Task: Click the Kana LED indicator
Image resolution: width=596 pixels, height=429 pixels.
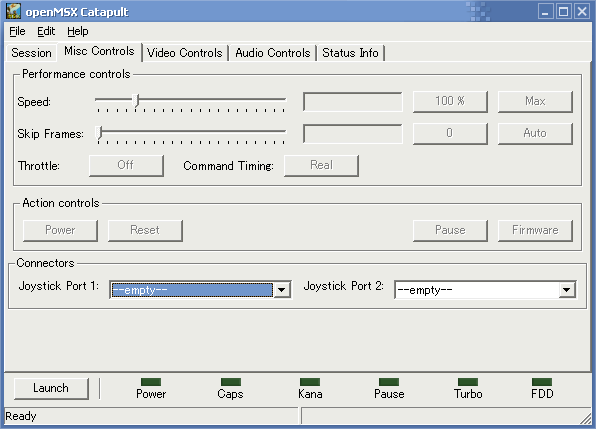Action: tap(310, 382)
